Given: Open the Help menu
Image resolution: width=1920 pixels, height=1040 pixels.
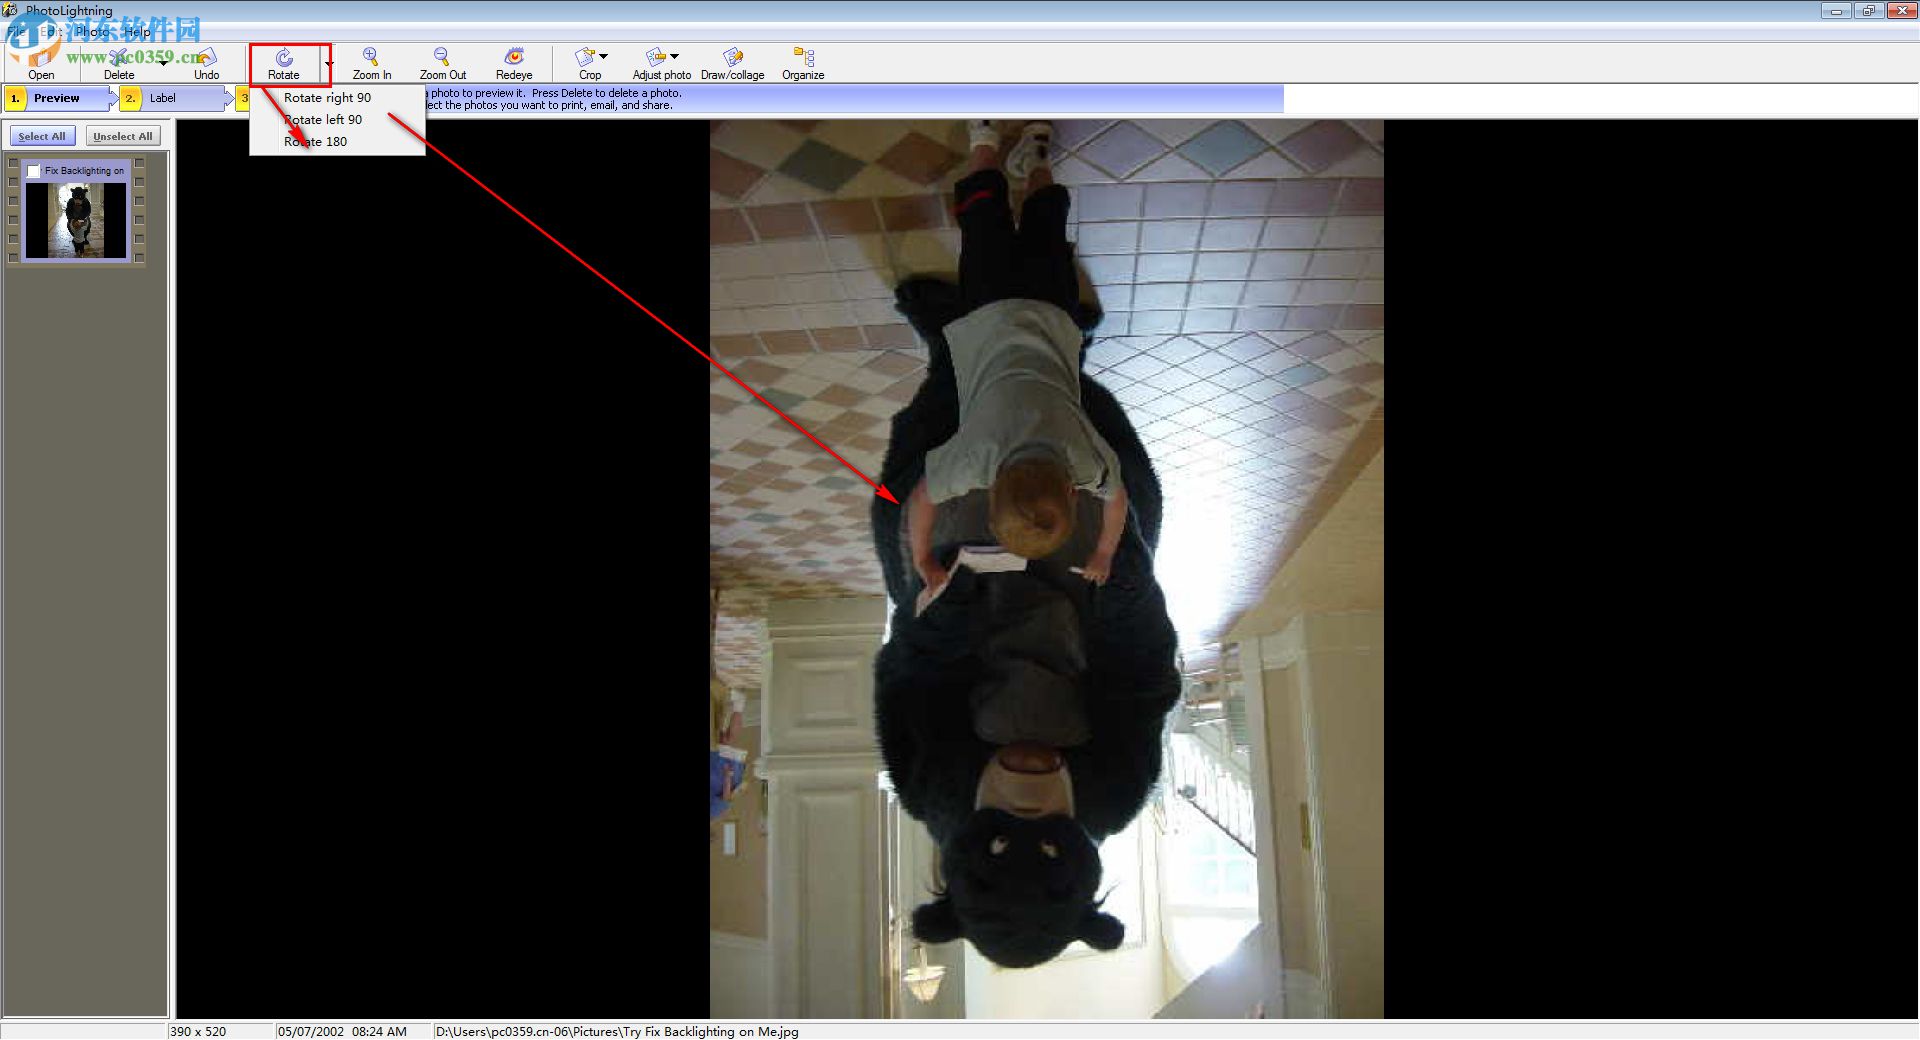Looking at the screenshot, I should 138,31.
